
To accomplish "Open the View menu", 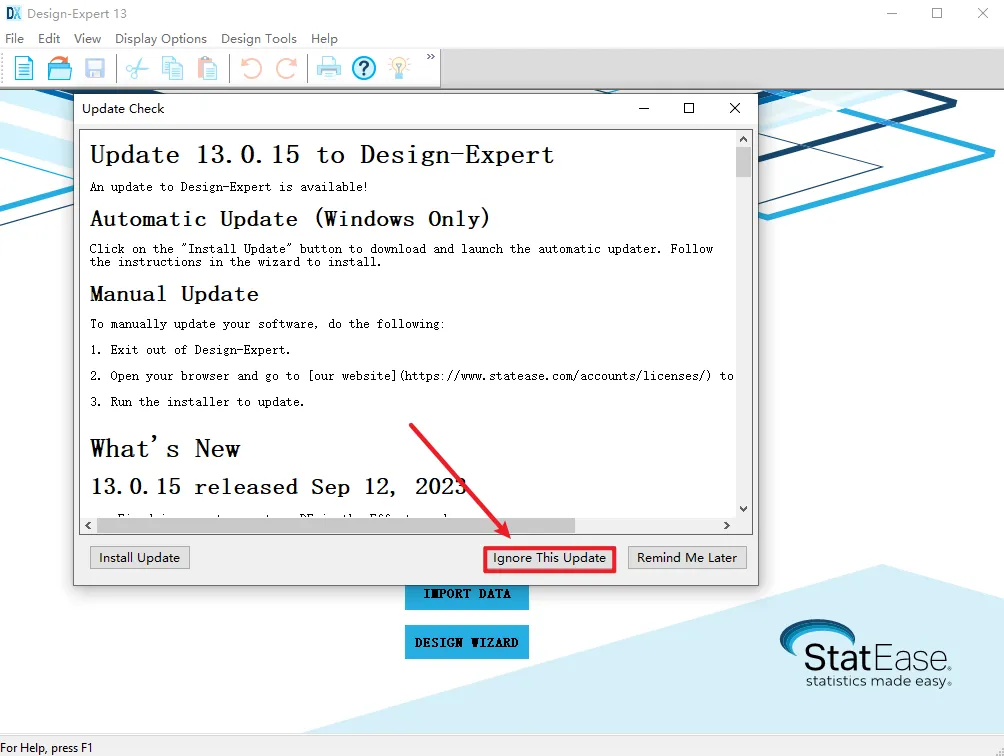I will tap(87, 39).
